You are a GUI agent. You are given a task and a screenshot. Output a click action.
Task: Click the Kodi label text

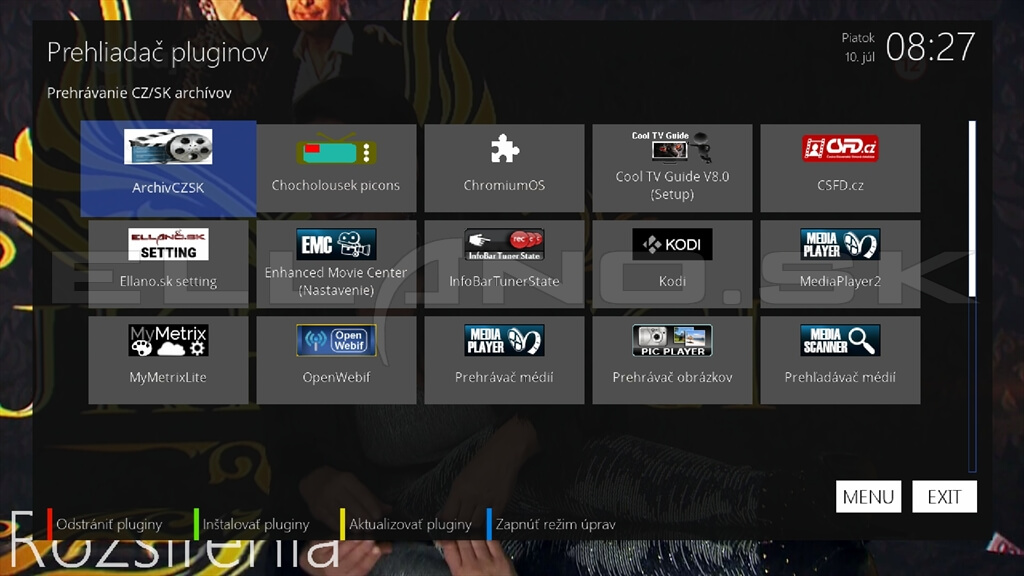click(672, 281)
